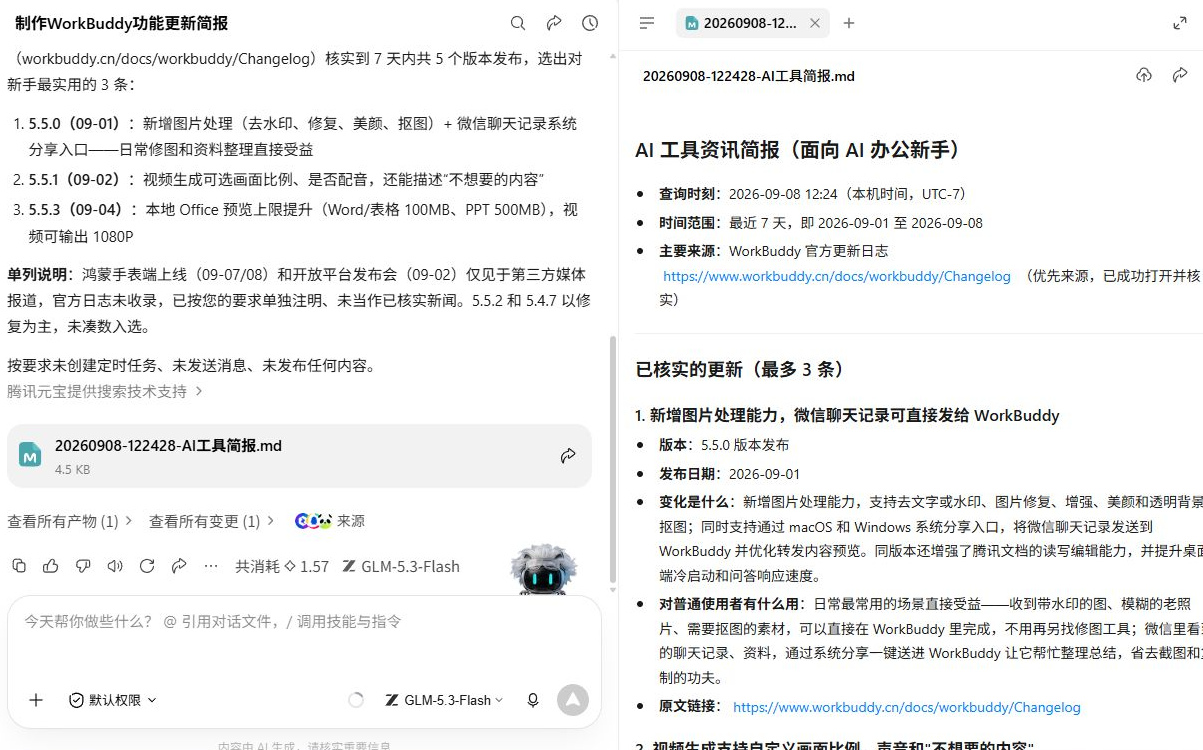Regenerate the response with refresh icon
1203x750 pixels.
[147, 566]
